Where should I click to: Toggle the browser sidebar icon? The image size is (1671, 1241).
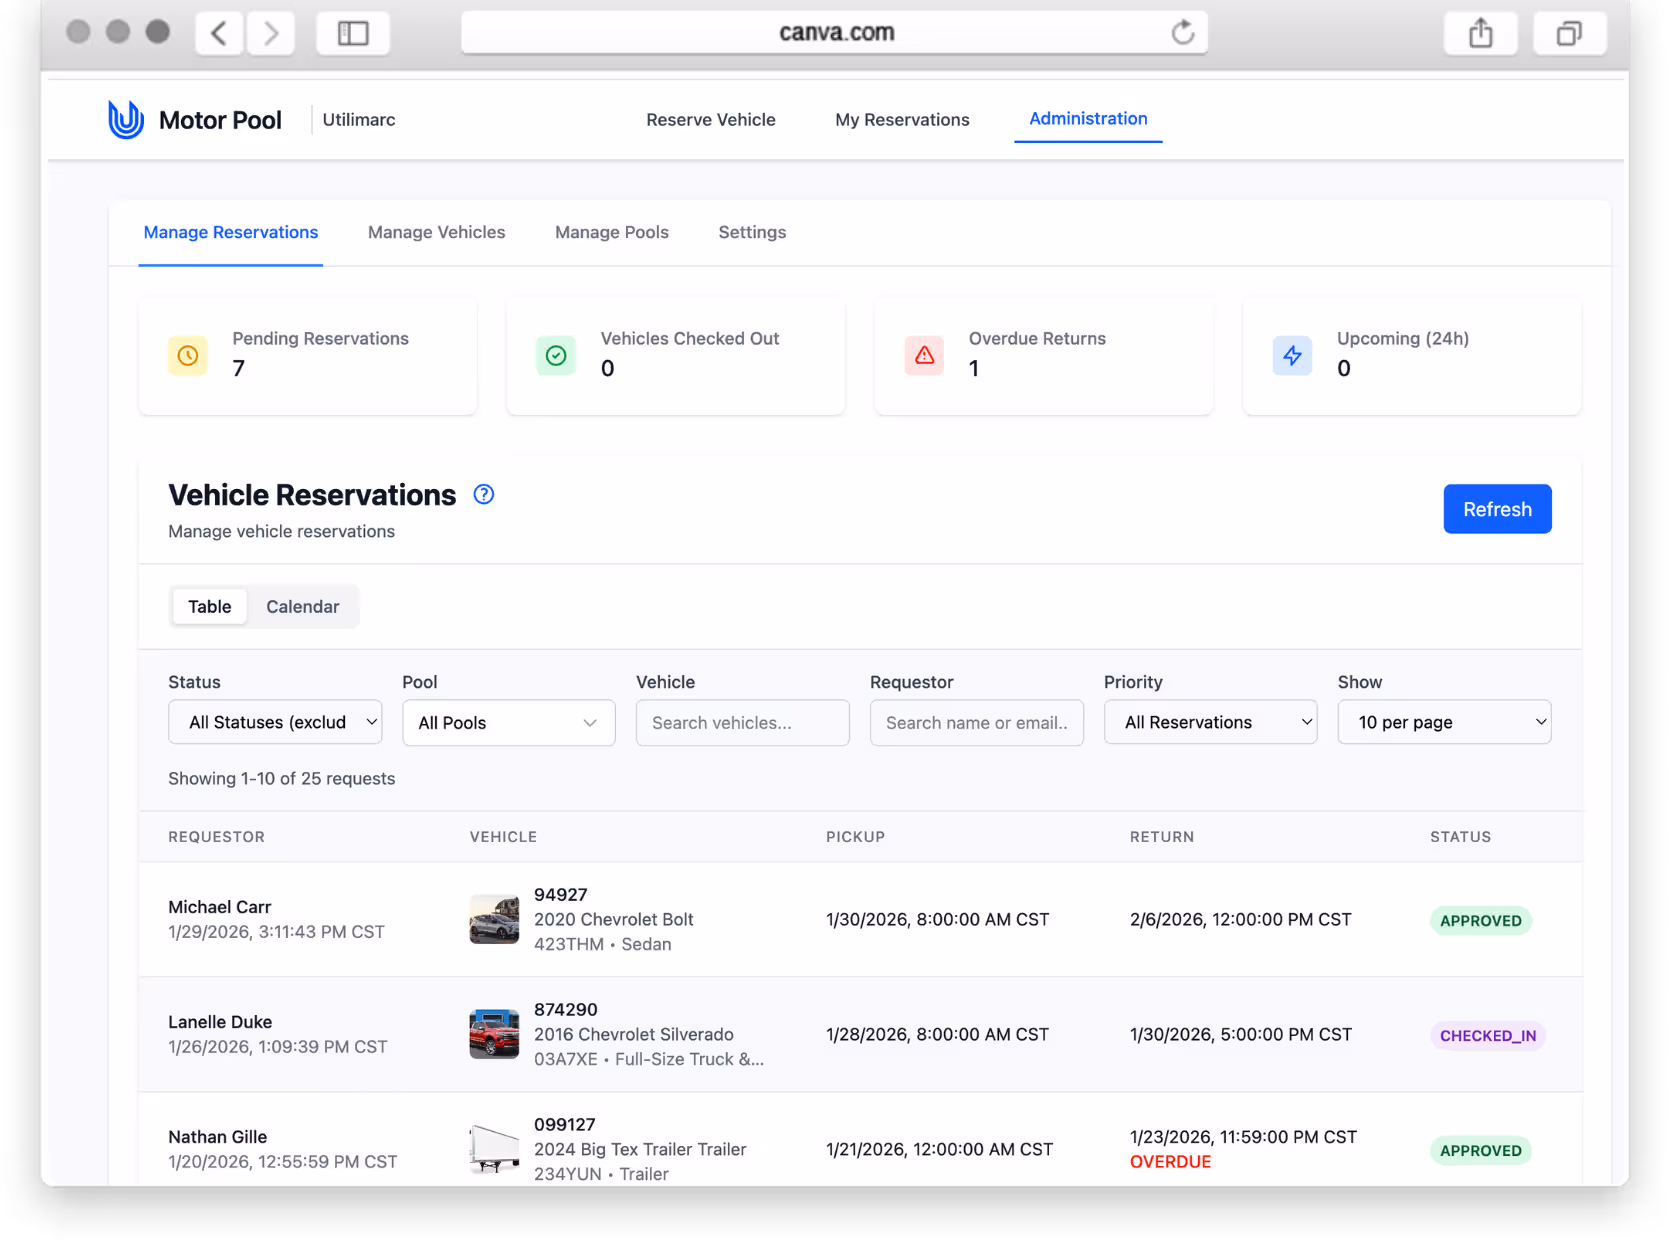click(353, 33)
